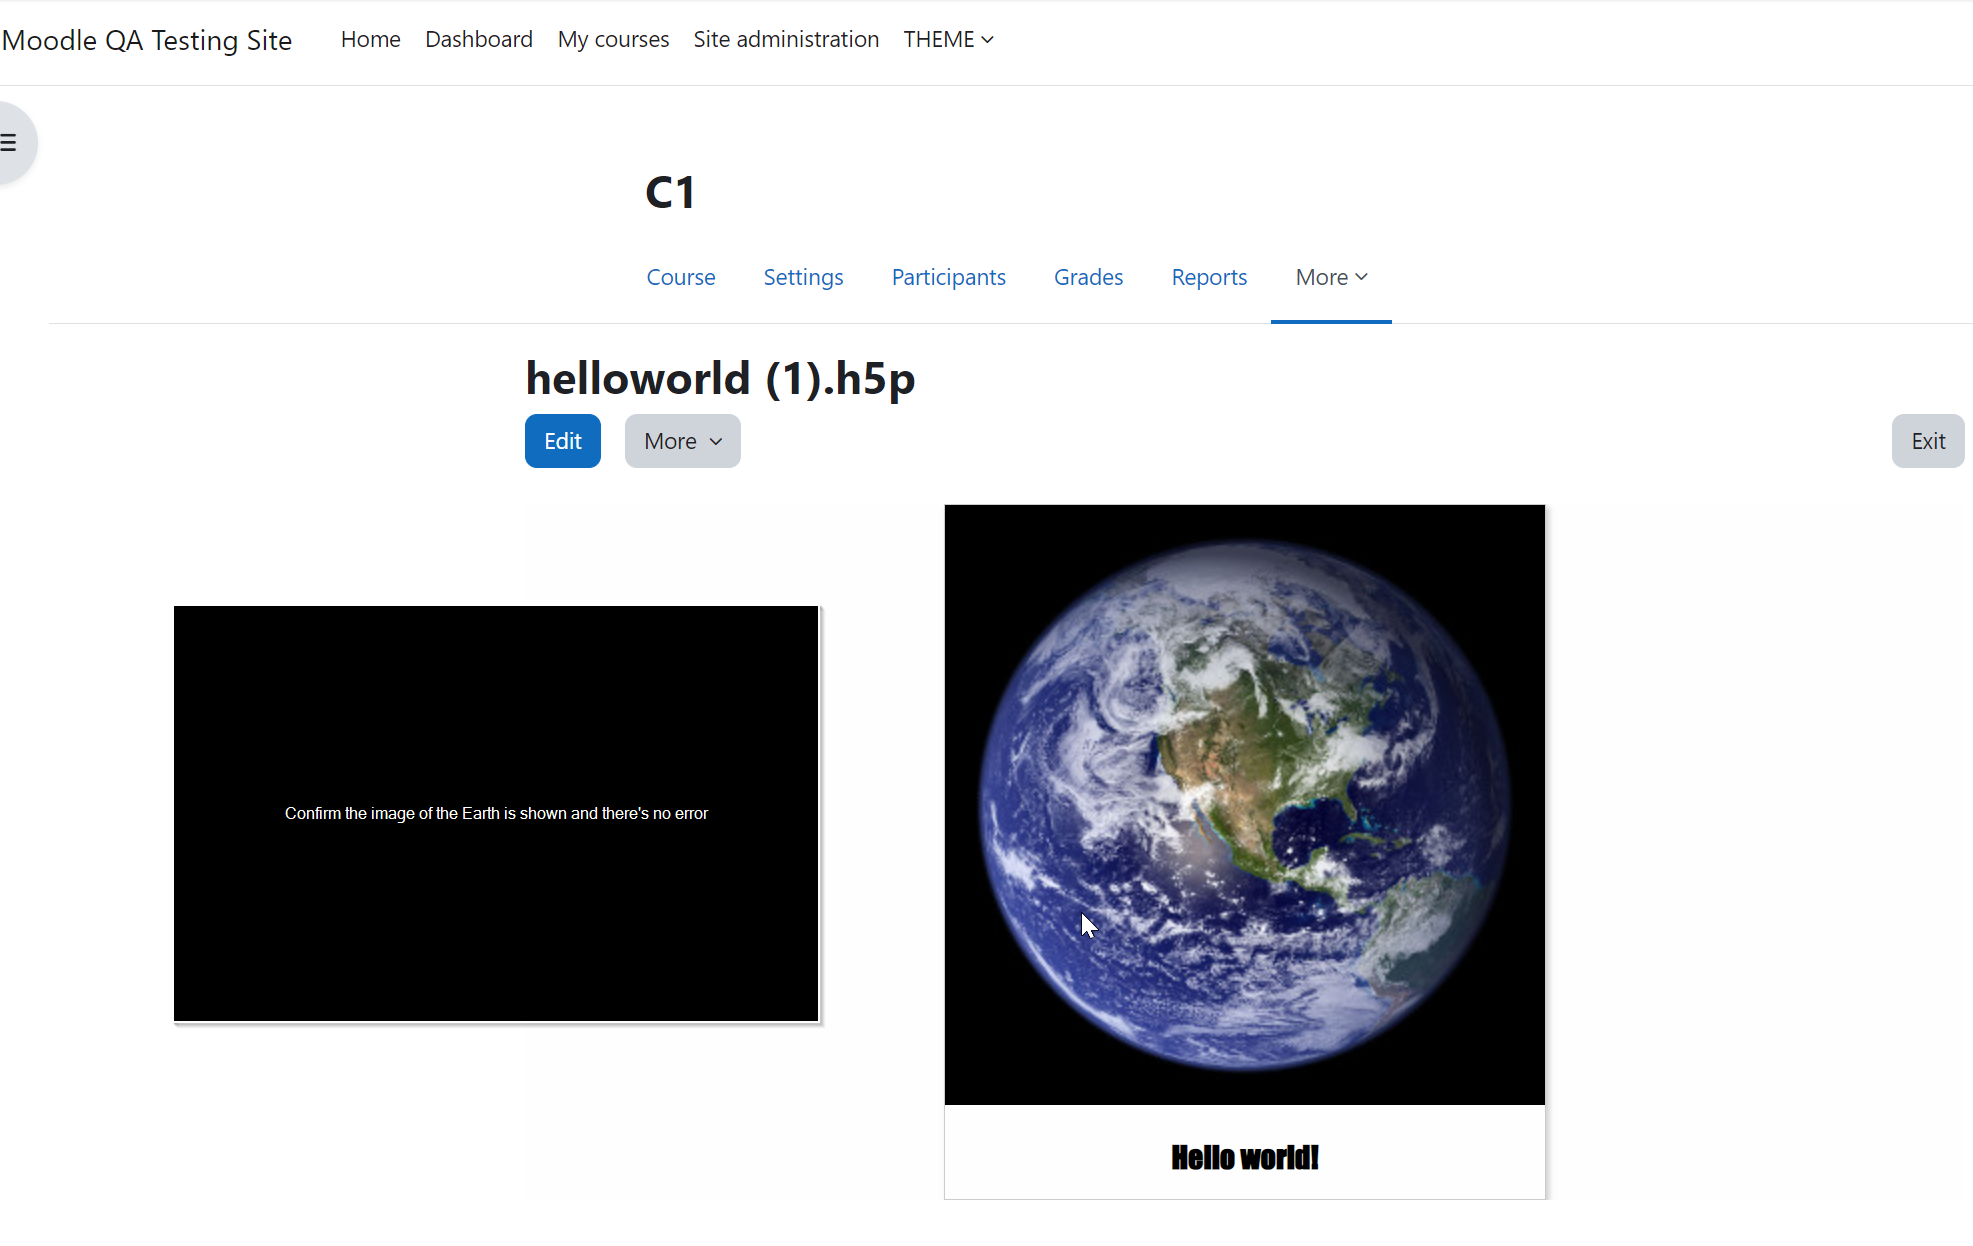Click the helloworld (1).h5p title
1973x1246 pixels.
pyautogui.click(x=721, y=379)
